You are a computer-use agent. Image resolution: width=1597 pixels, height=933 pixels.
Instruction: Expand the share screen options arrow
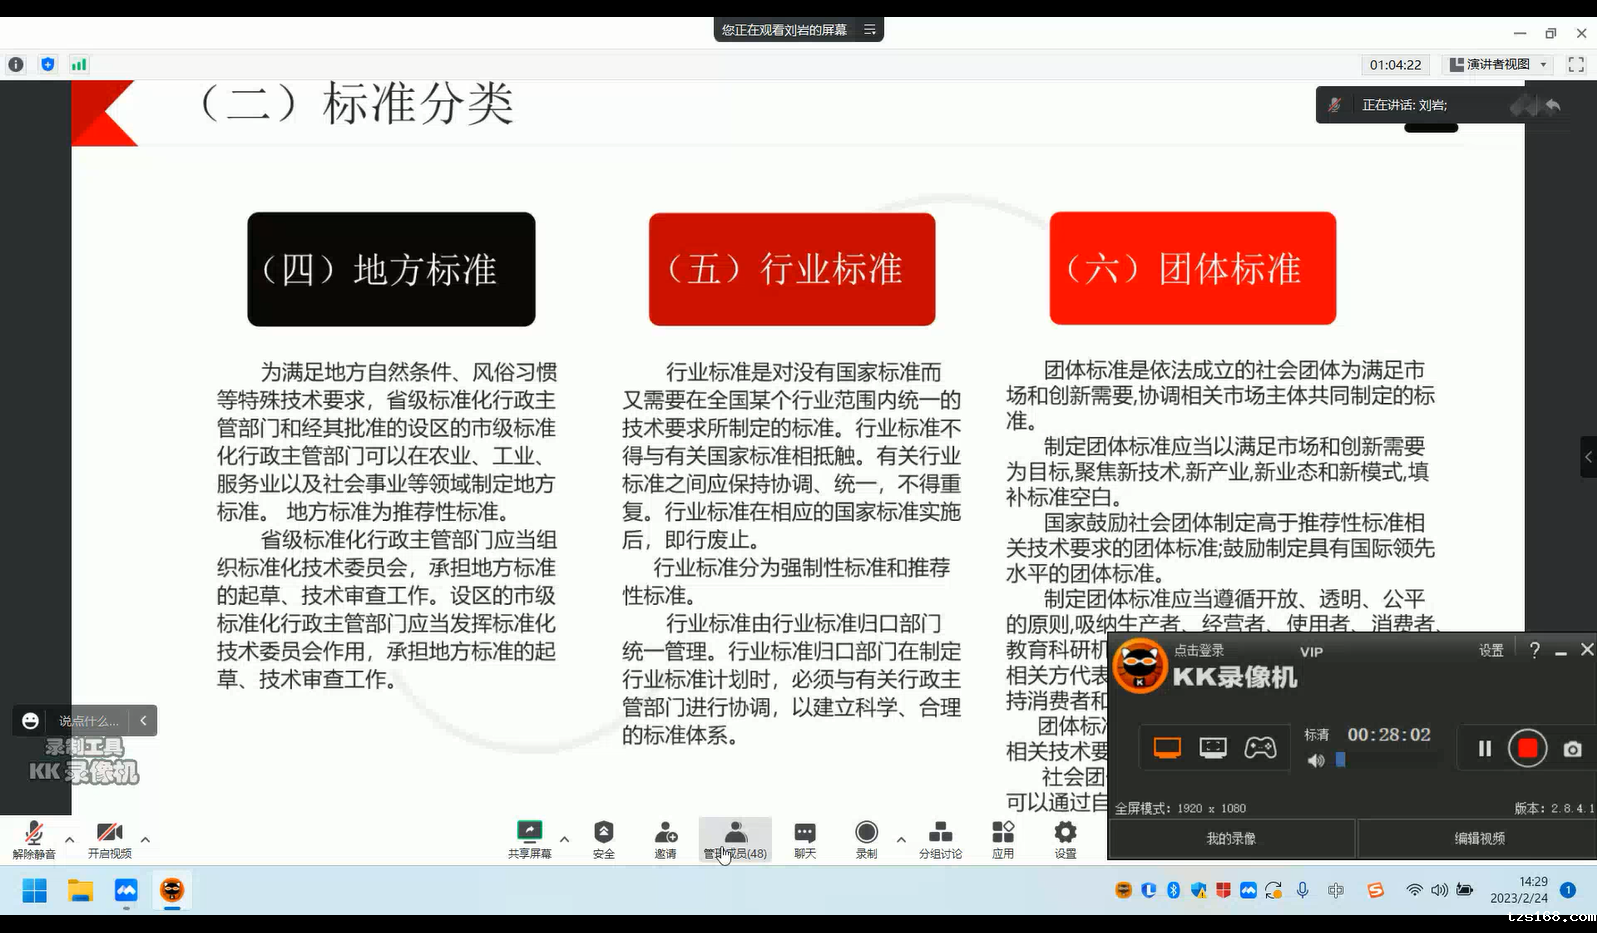pos(564,840)
